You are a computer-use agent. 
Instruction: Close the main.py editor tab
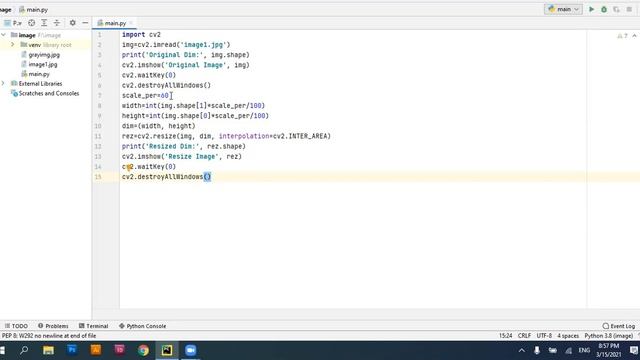click(131, 23)
